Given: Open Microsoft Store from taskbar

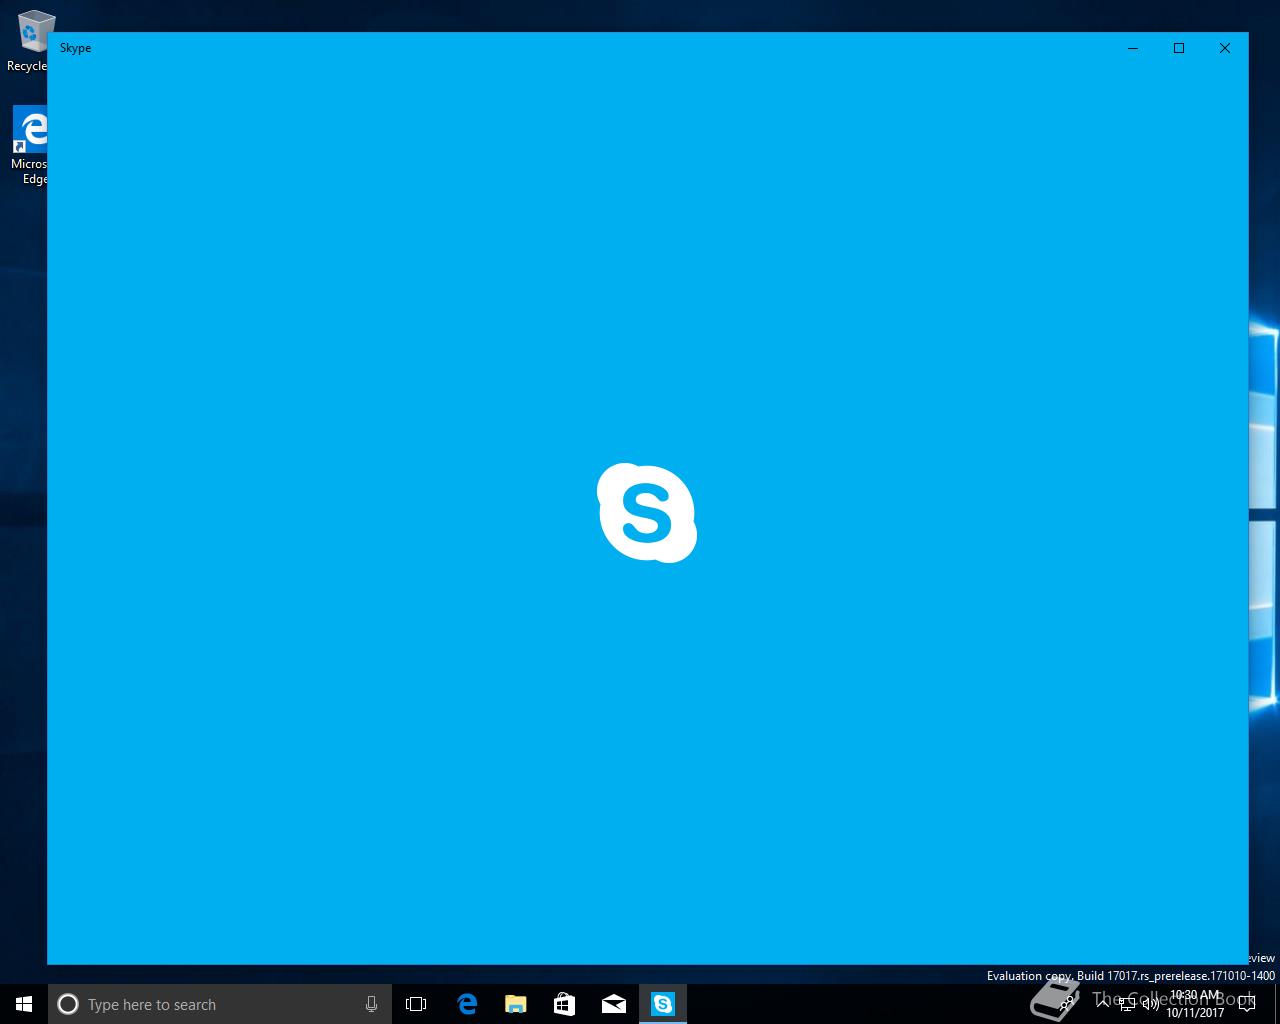Looking at the screenshot, I should (565, 1004).
